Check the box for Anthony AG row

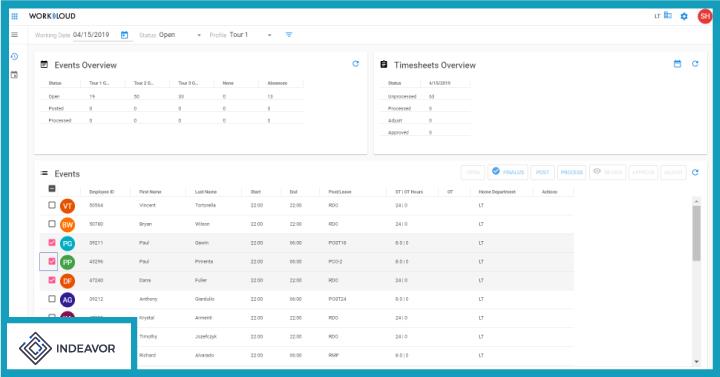pyautogui.click(x=52, y=298)
